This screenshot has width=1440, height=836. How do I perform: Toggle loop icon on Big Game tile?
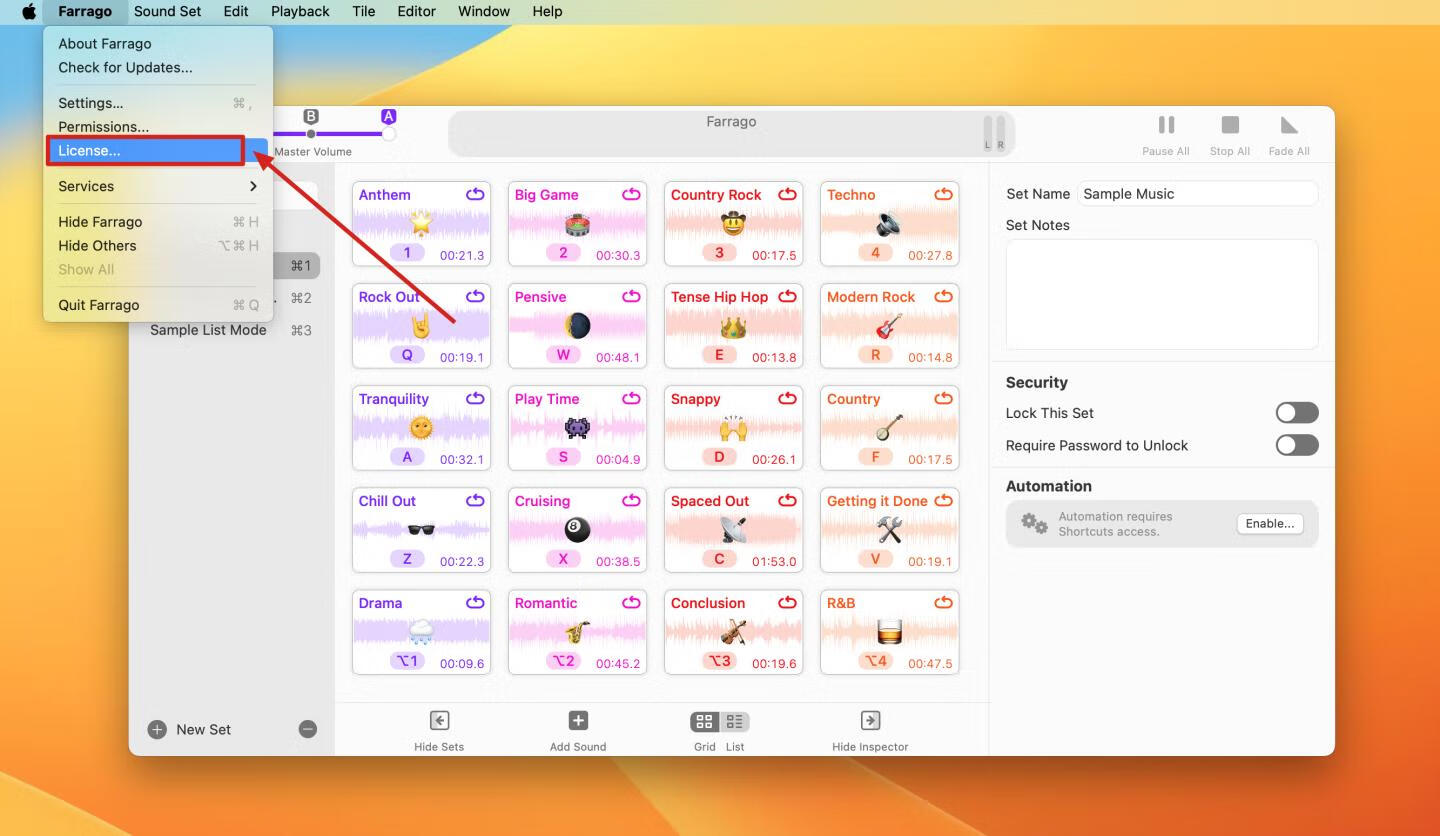(x=631, y=194)
